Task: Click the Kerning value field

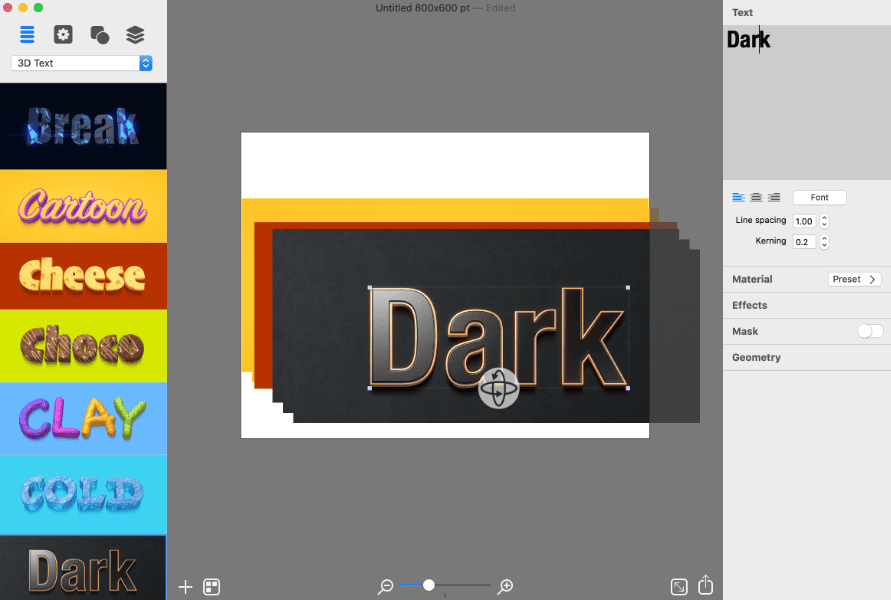Action: 804,241
